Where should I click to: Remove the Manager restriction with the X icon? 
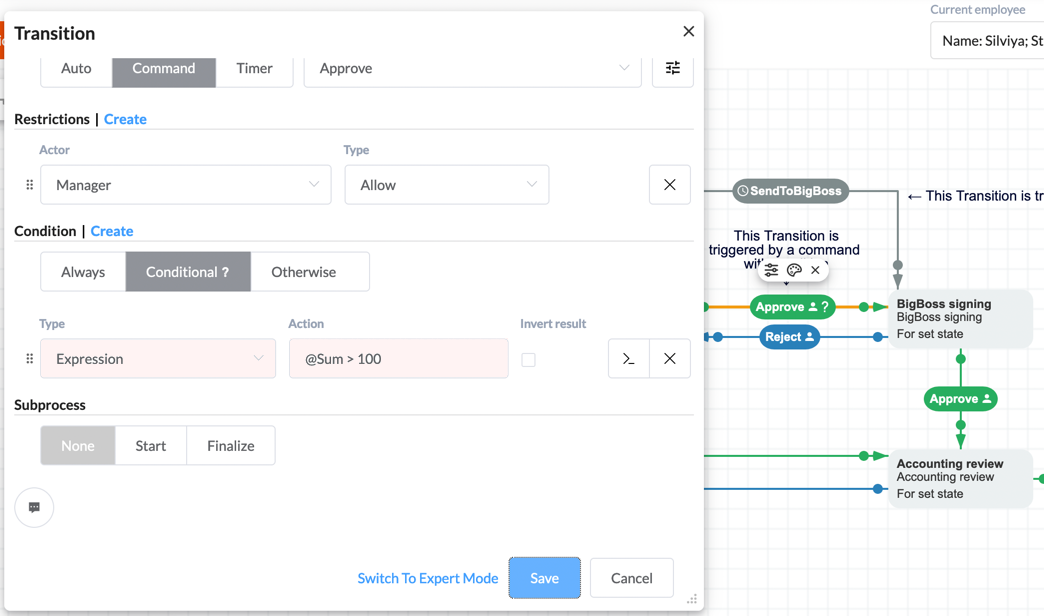click(669, 184)
